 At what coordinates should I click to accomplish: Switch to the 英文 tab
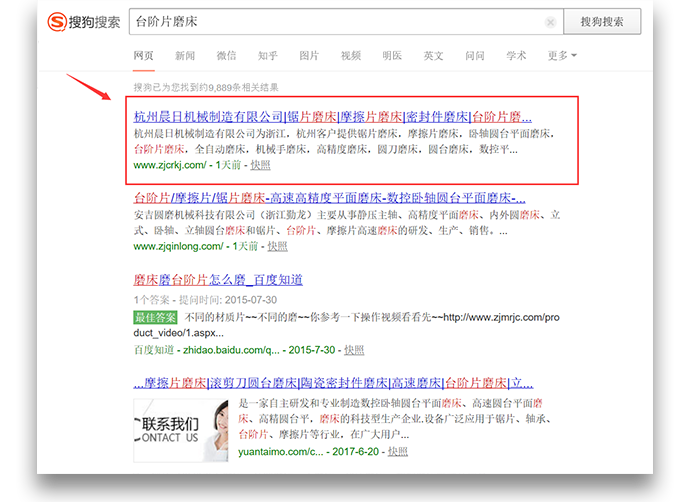(433, 56)
